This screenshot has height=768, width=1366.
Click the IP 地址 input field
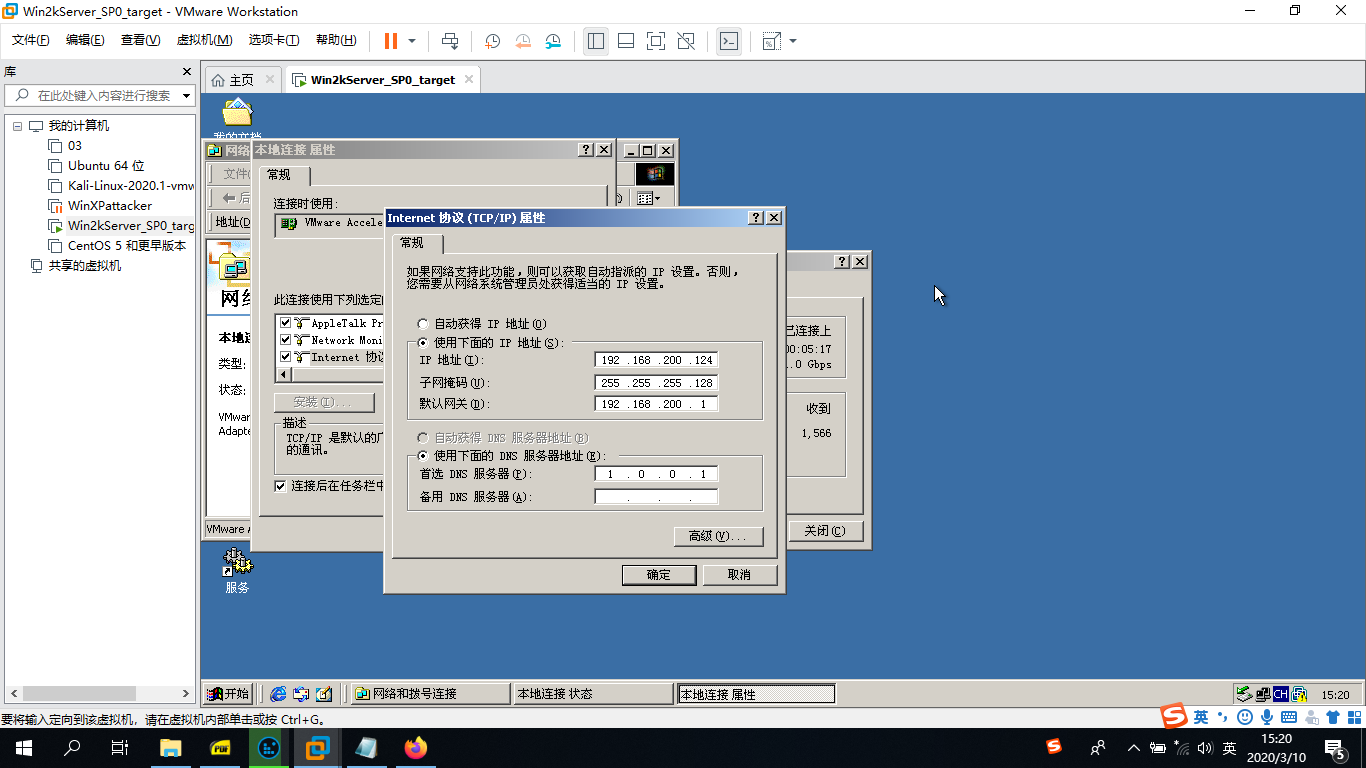pos(656,360)
